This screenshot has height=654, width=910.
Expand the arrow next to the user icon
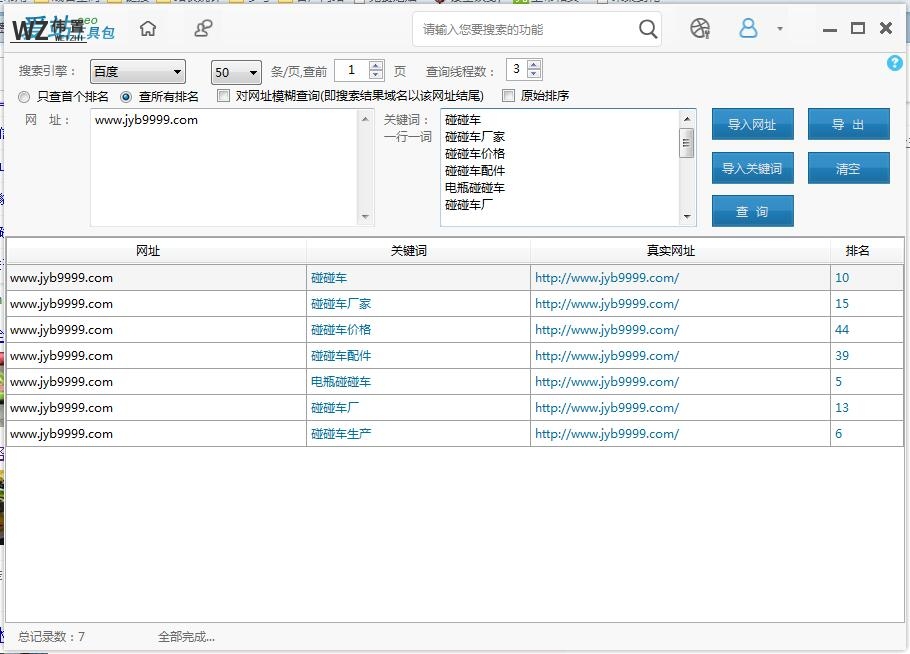tap(778, 30)
